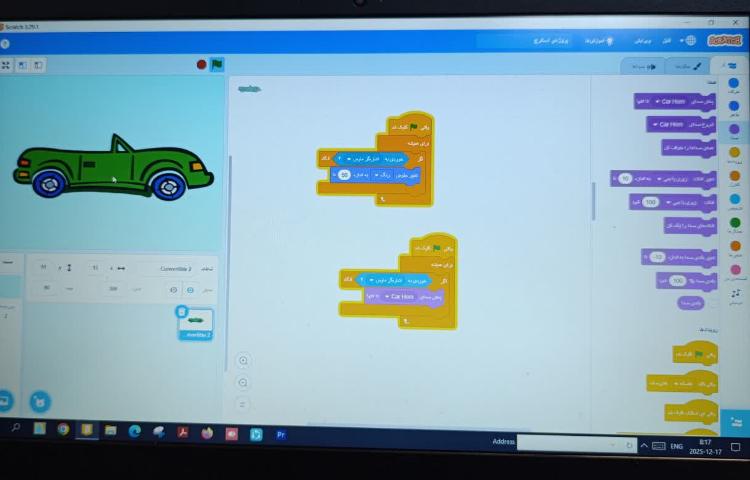Image resolution: width=750 pixels, height=480 pixels.
Task: Reset workspace zoom with the equals button
Action: coord(243,404)
